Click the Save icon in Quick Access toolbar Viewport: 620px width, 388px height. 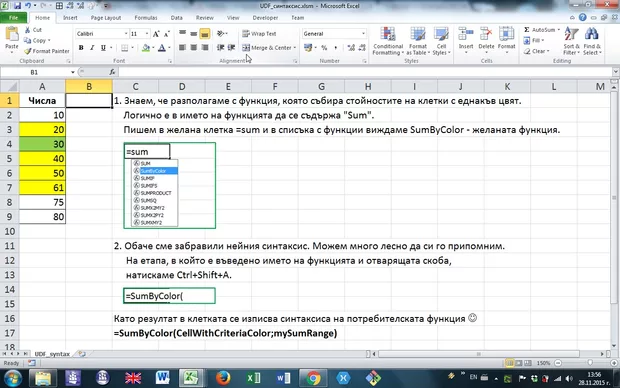tap(17, 6)
